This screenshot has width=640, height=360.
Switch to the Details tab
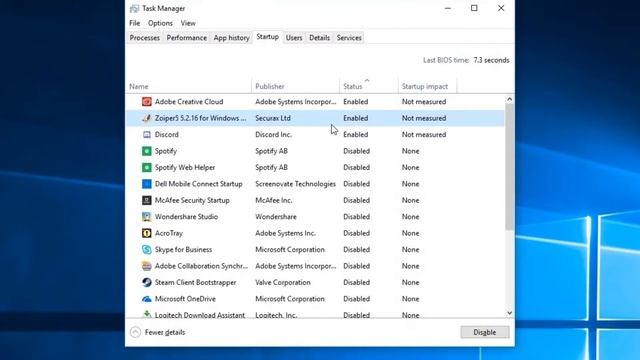[x=320, y=38]
